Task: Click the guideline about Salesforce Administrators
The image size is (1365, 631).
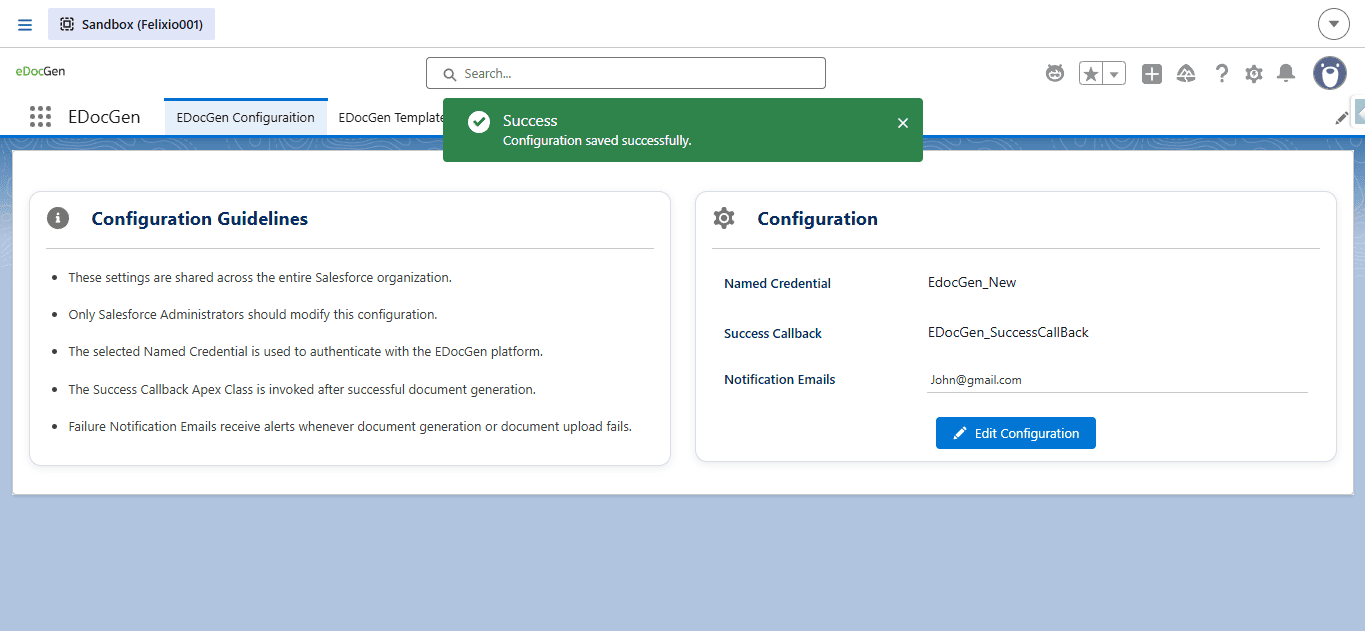Action: tap(253, 314)
